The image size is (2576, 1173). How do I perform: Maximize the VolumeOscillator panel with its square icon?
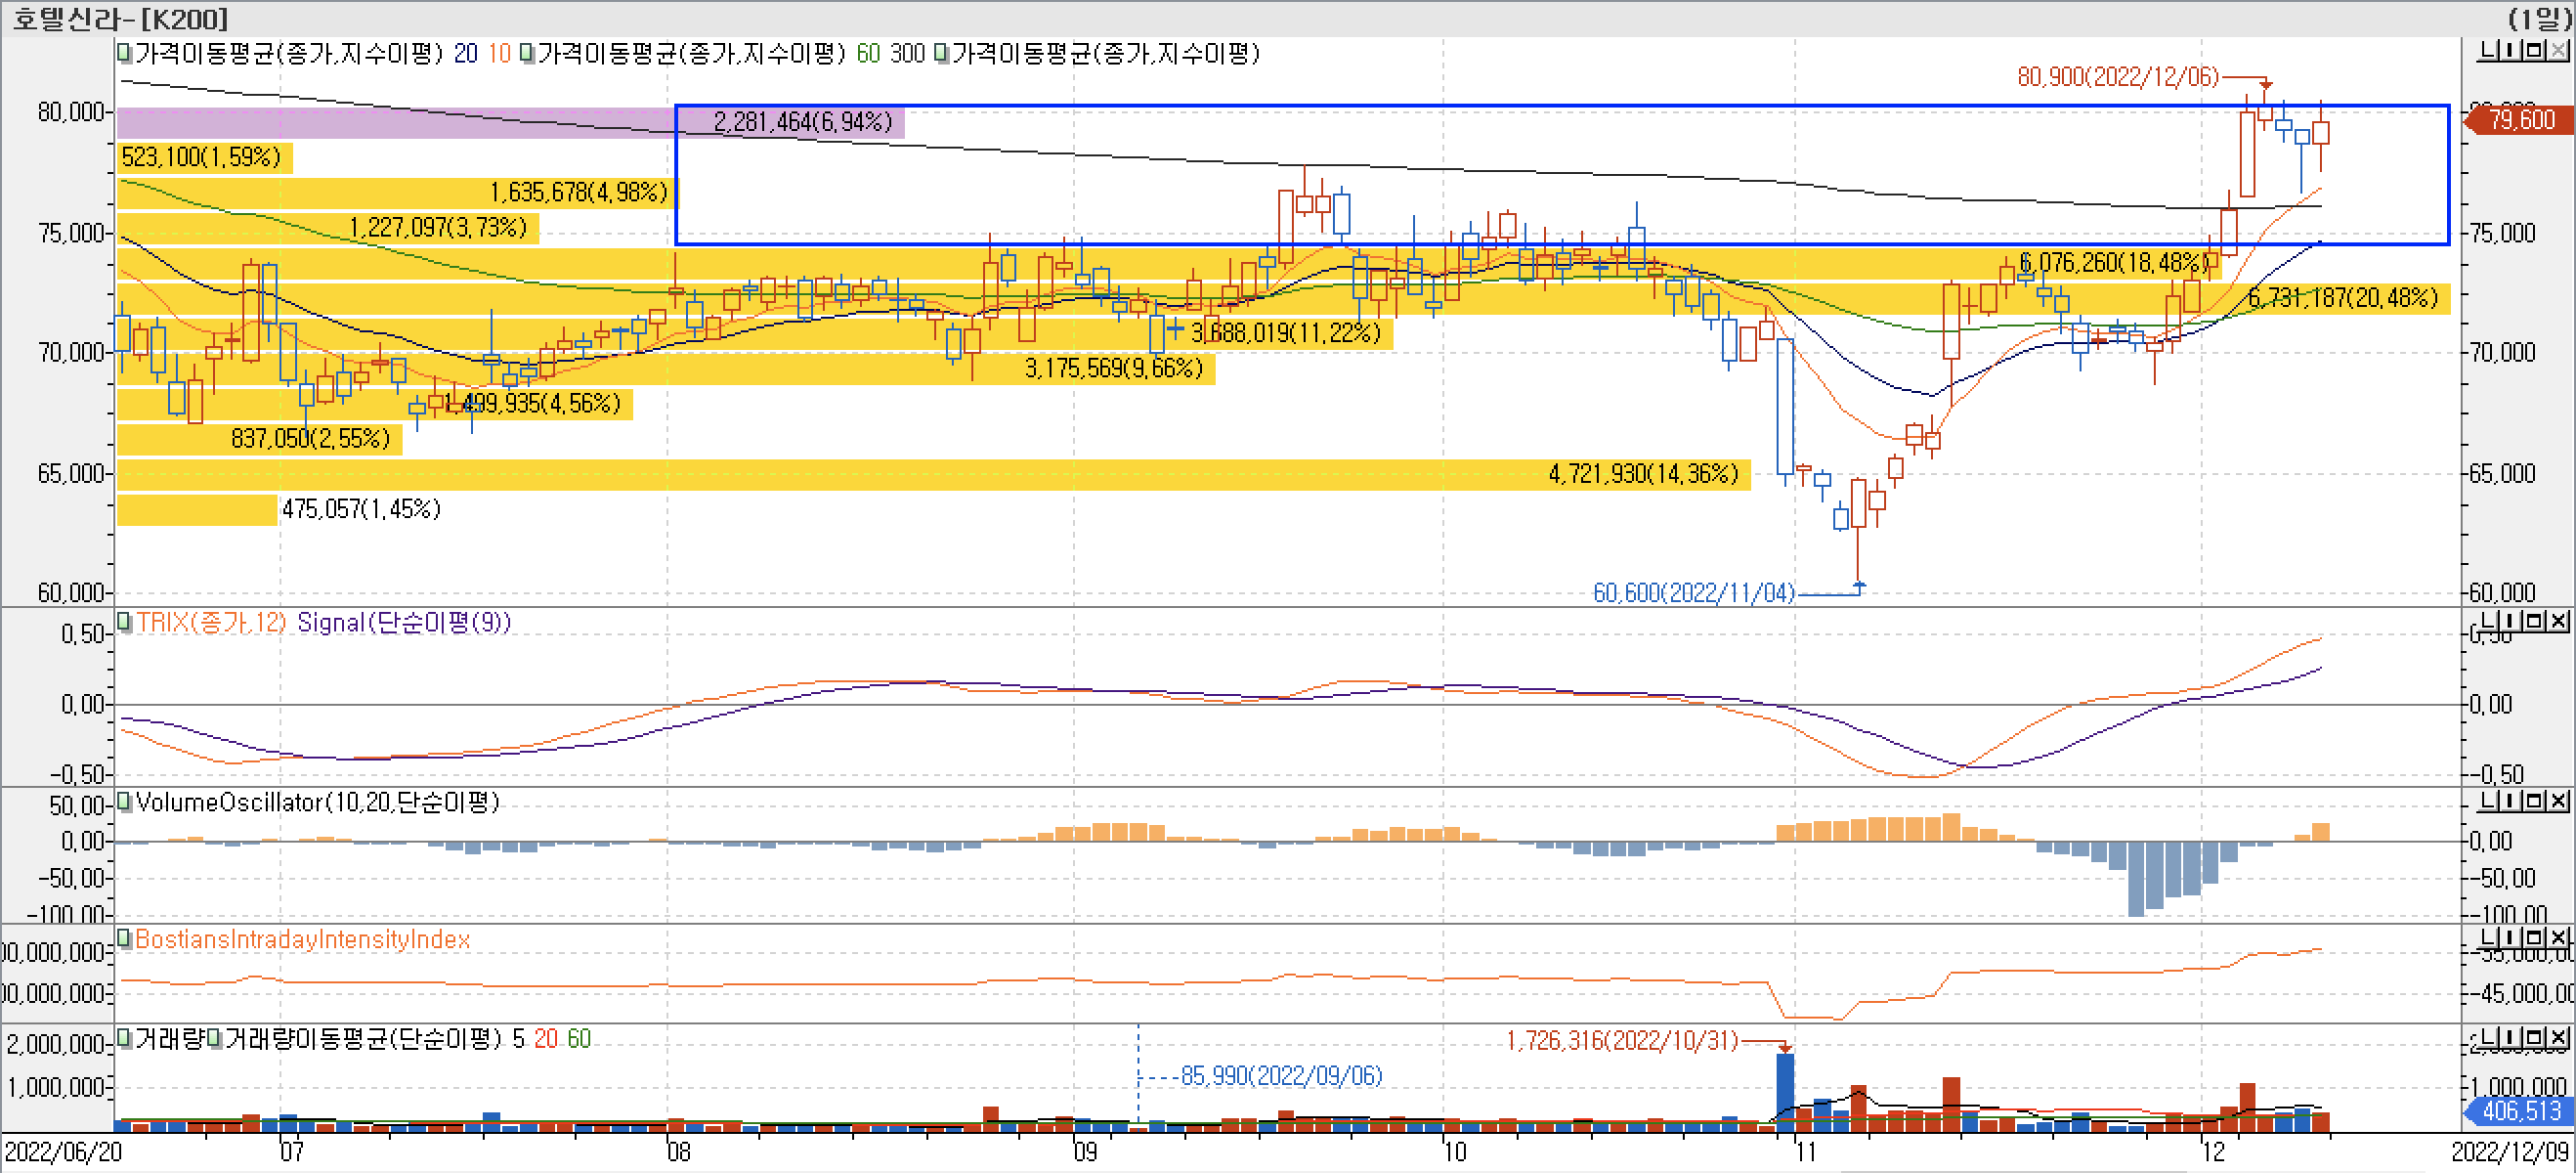coord(2536,801)
